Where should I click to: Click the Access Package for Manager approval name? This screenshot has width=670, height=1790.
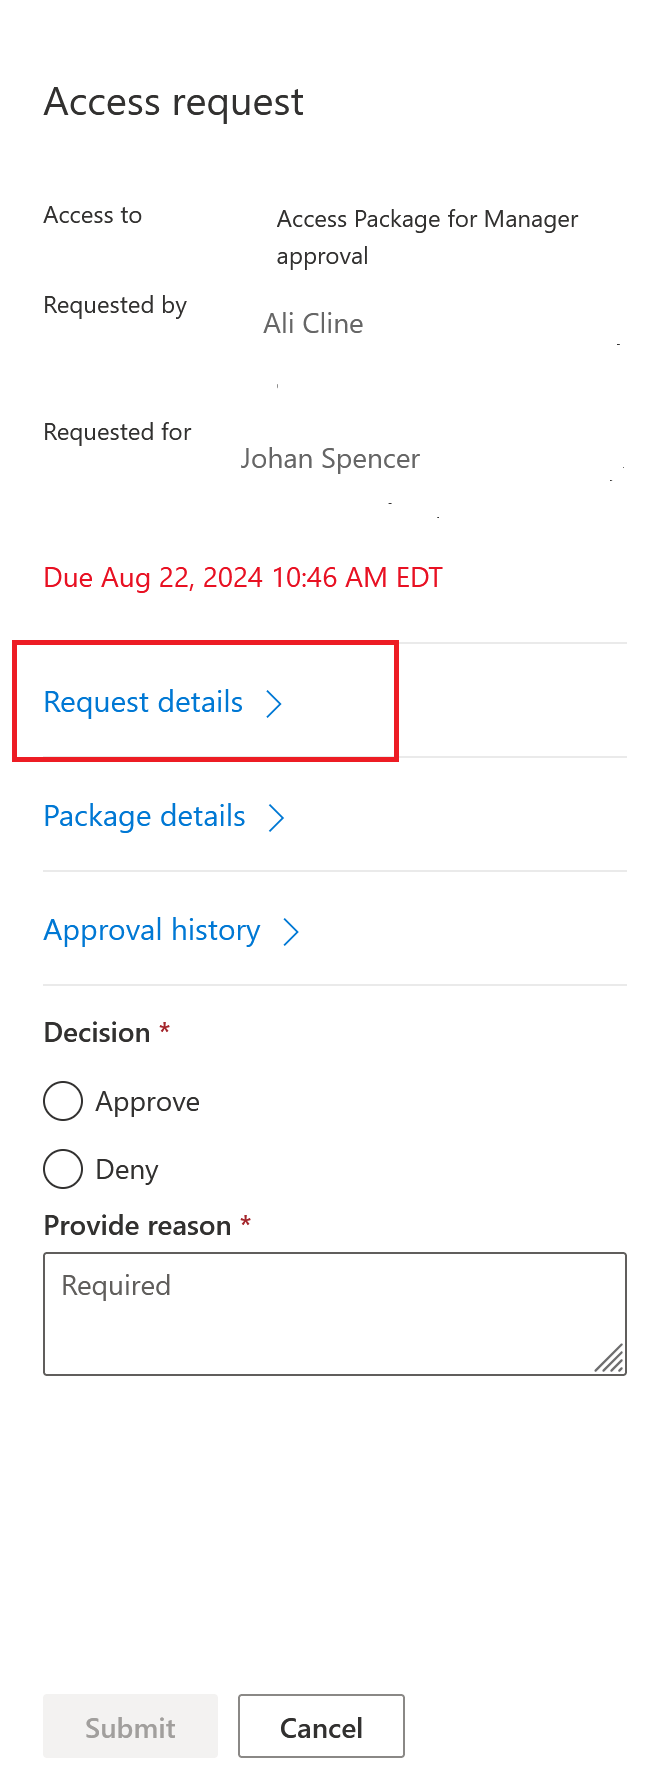pyautogui.click(x=427, y=237)
